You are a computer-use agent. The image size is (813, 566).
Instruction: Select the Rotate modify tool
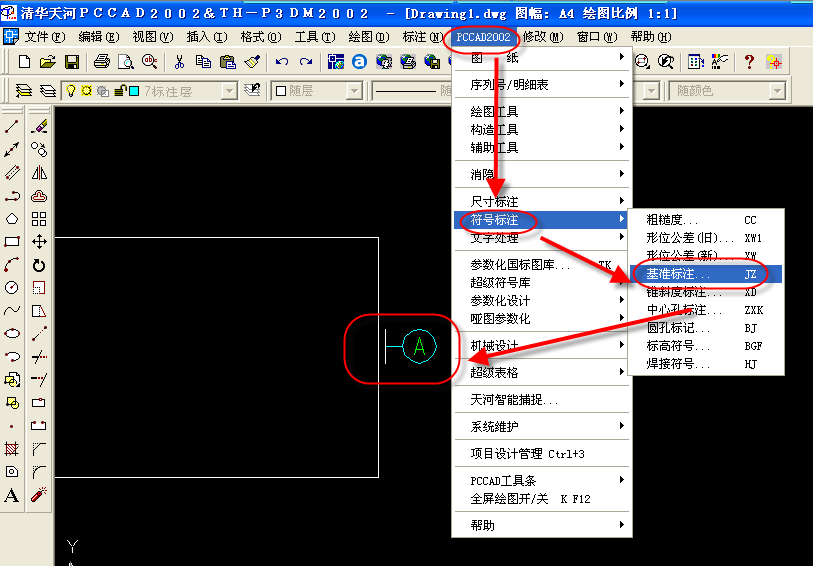39,265
